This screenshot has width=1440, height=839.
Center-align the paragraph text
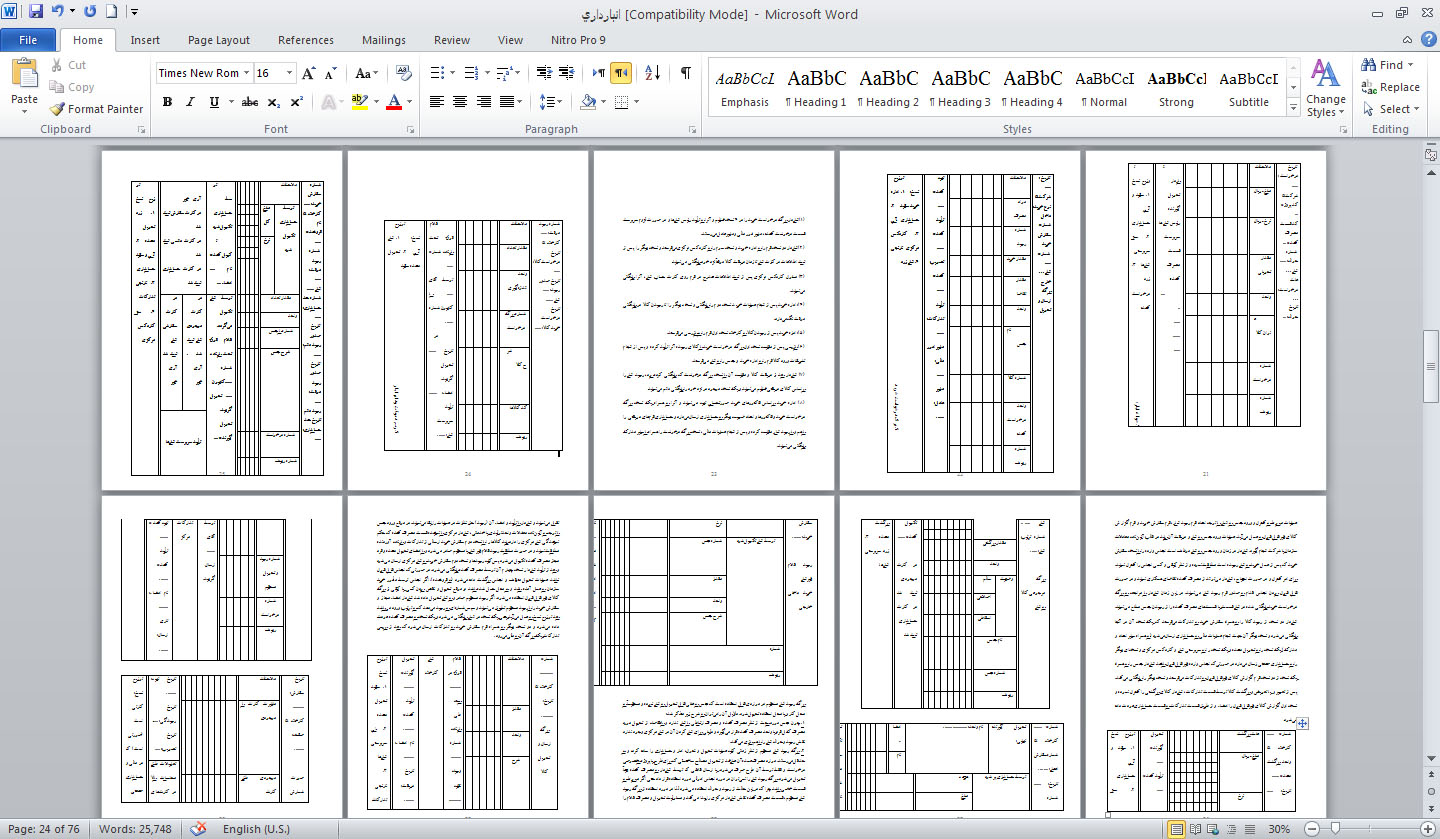(460, 102)
